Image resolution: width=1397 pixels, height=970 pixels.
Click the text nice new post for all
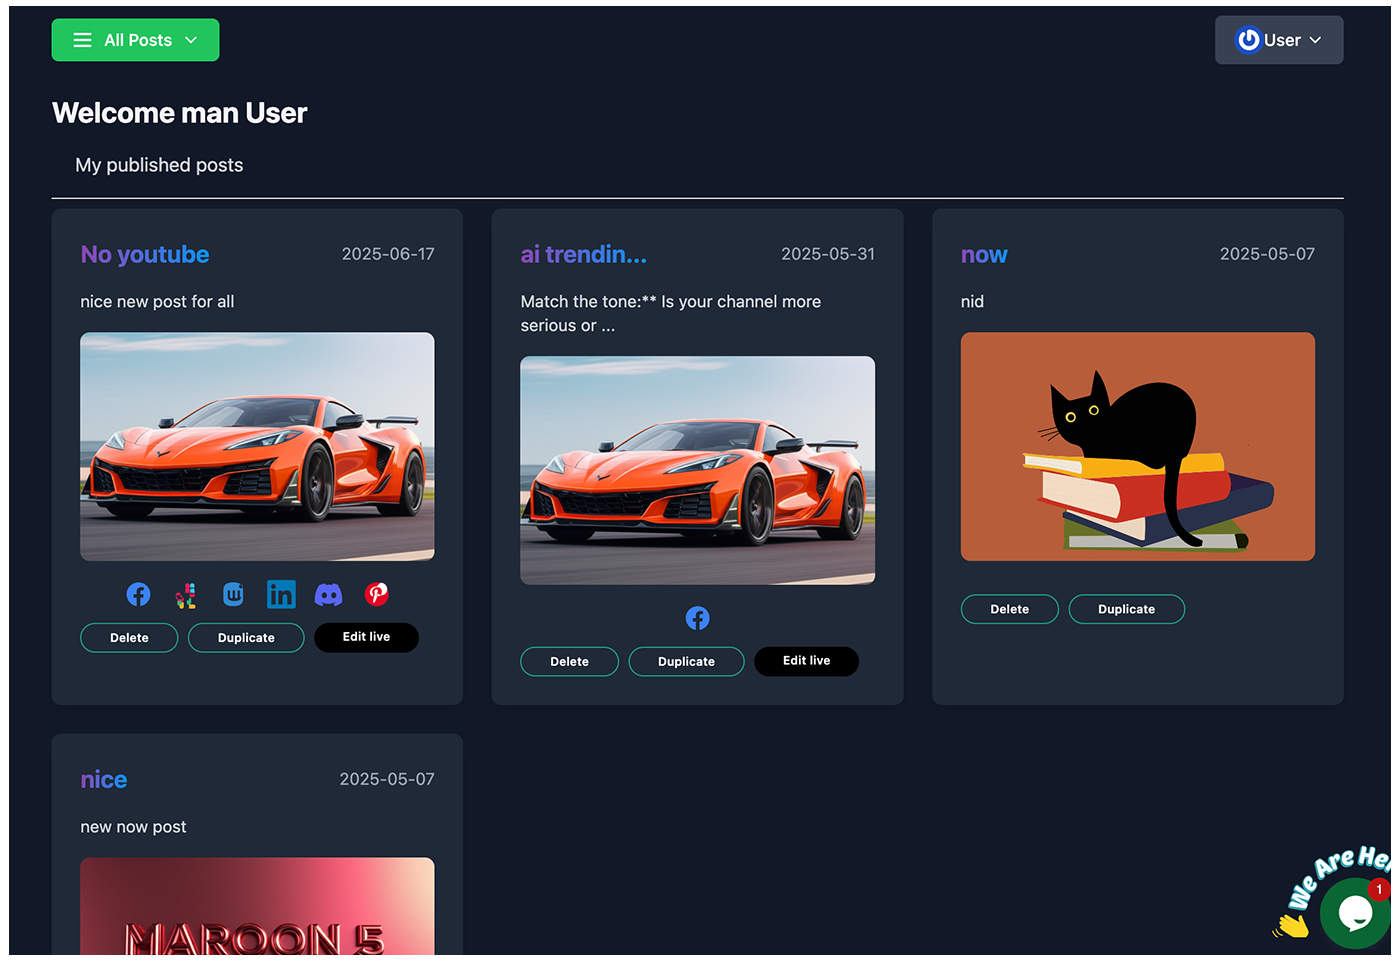tap(157, 302)
